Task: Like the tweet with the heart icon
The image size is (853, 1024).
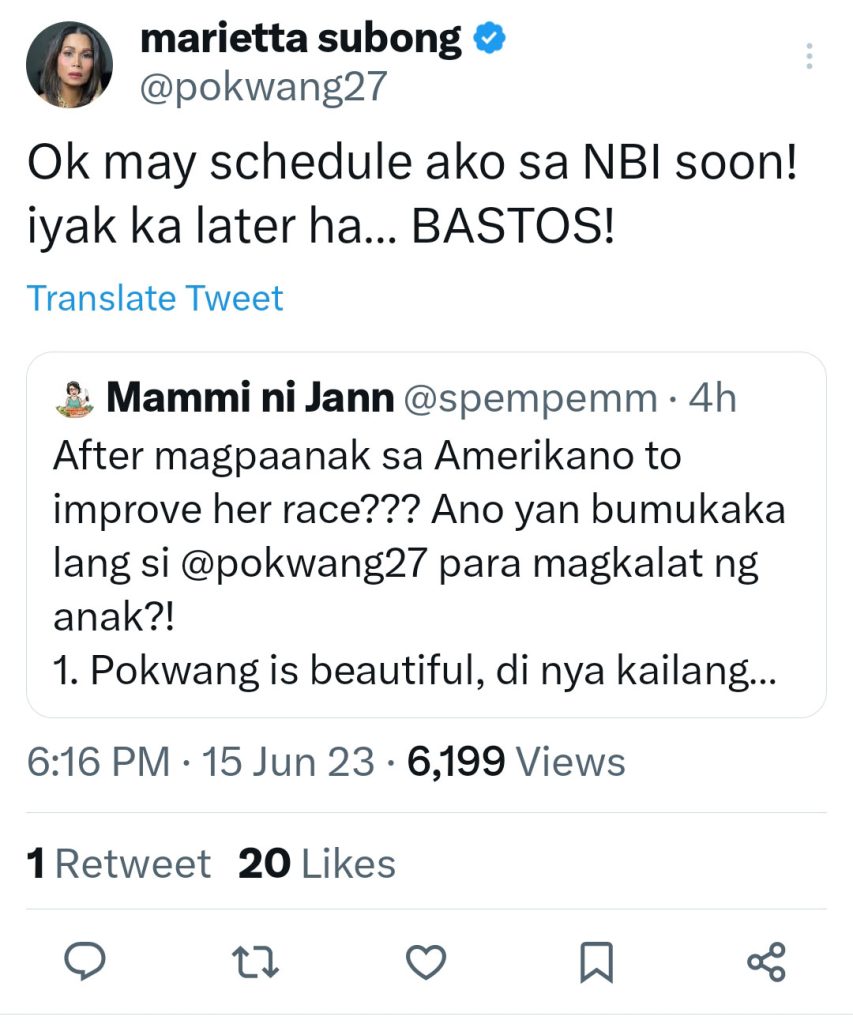Action: coord(427,962)
